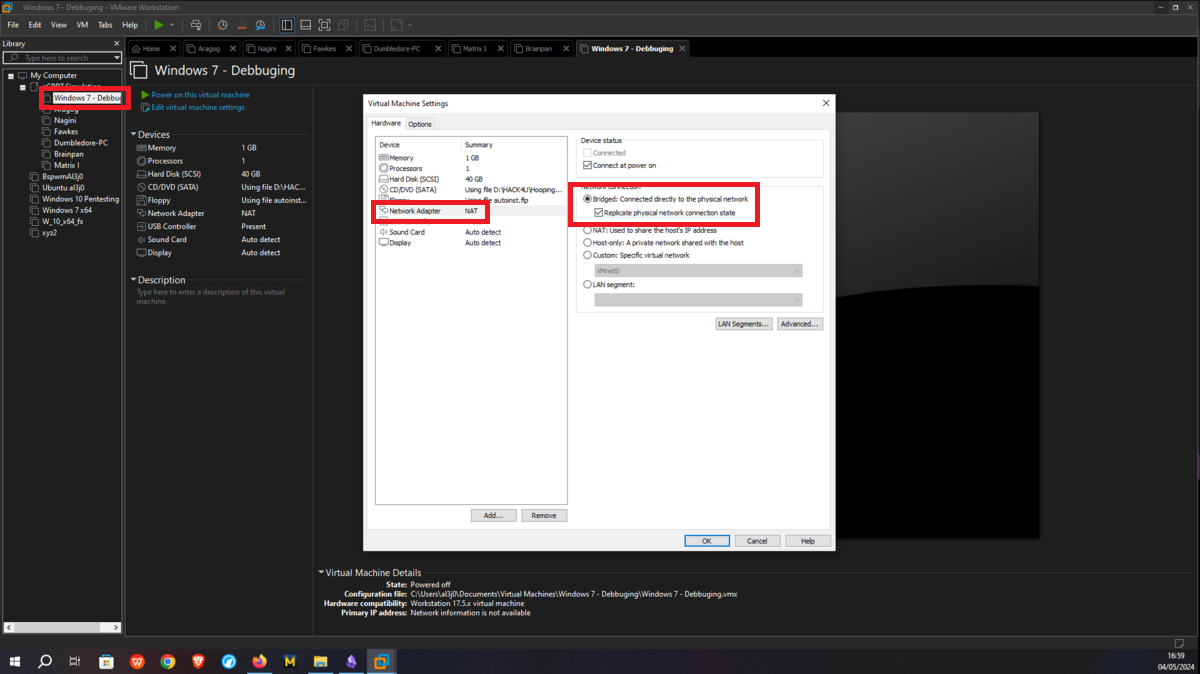Take a snapshot using the toolbar clock icon
The image size is (1200, 674).
(222, 25)
